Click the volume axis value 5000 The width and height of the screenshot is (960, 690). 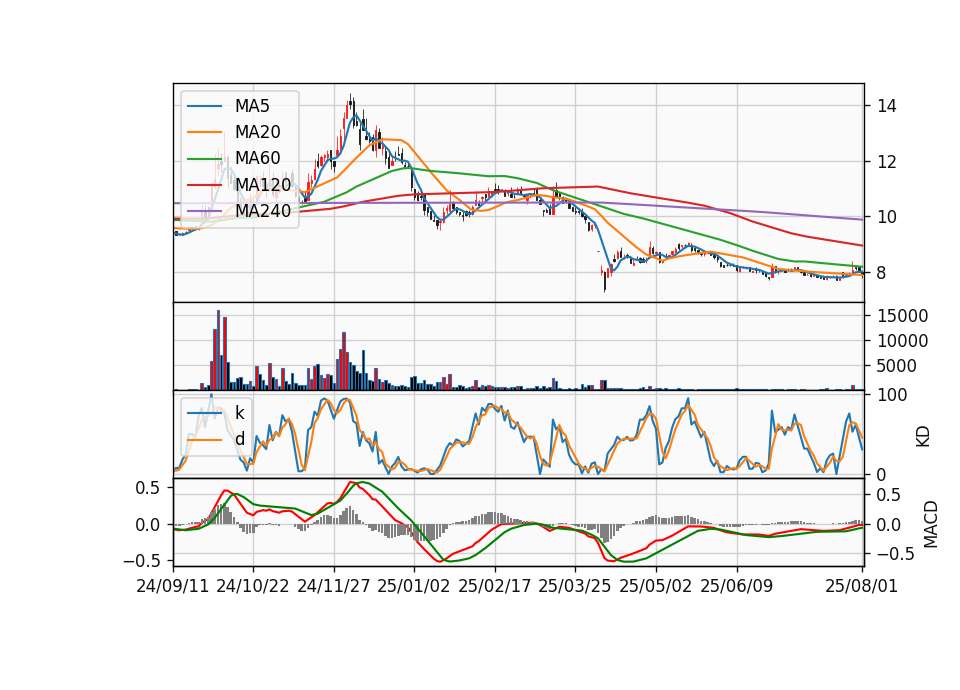point(897,366)
